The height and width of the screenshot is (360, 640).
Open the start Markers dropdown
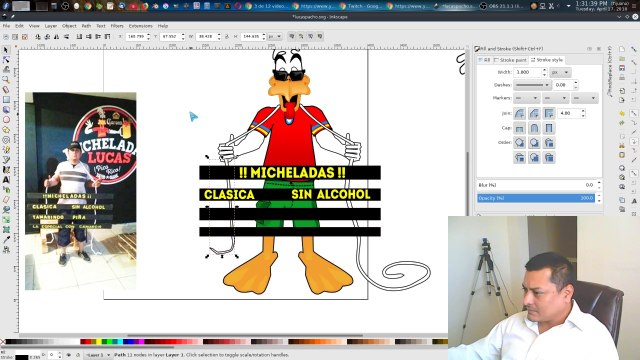tap(527, 98)
